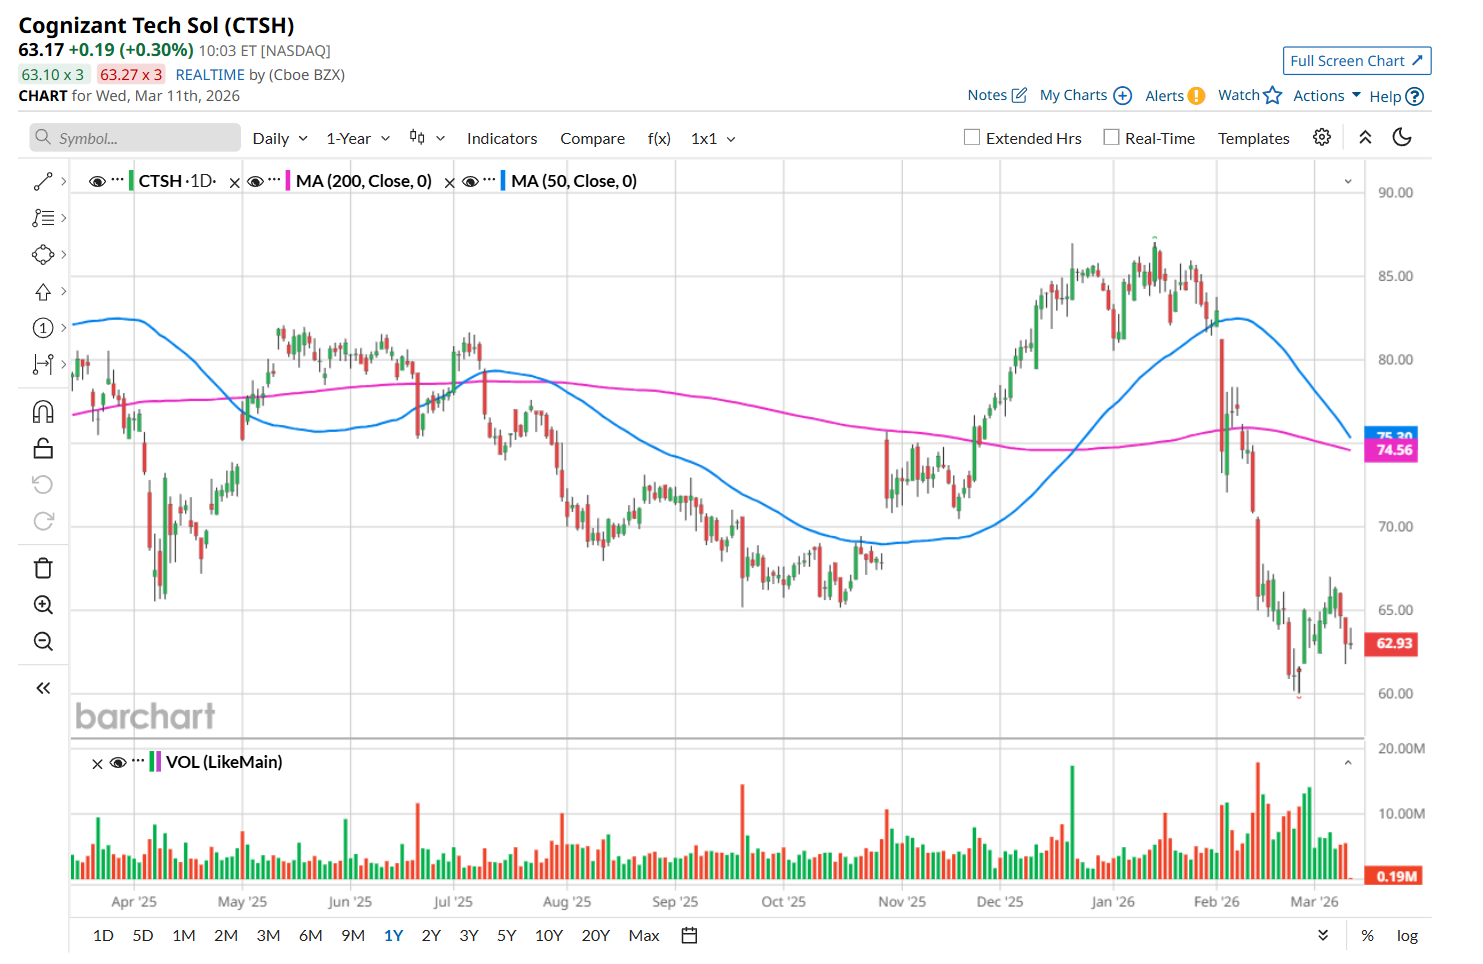
Task: Select the trend line drawing tool
Action: (x=43, y=181)
